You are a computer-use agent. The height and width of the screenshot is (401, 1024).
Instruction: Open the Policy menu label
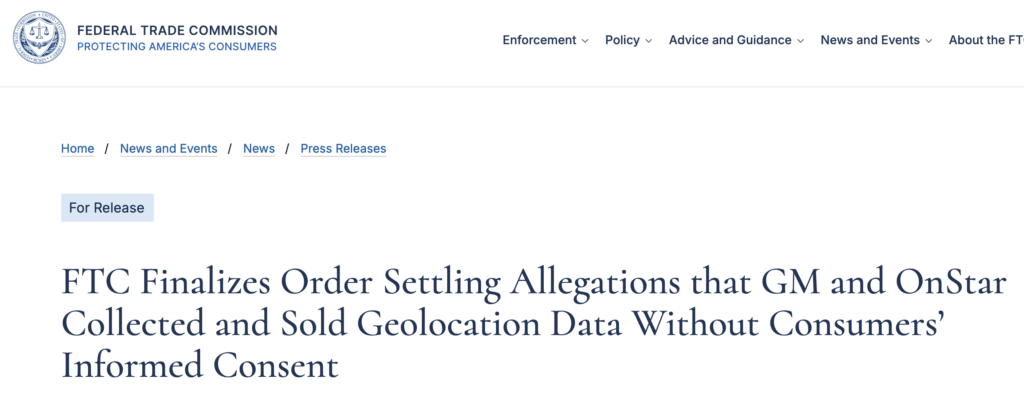pyautogui.click(x=622, y=40)
